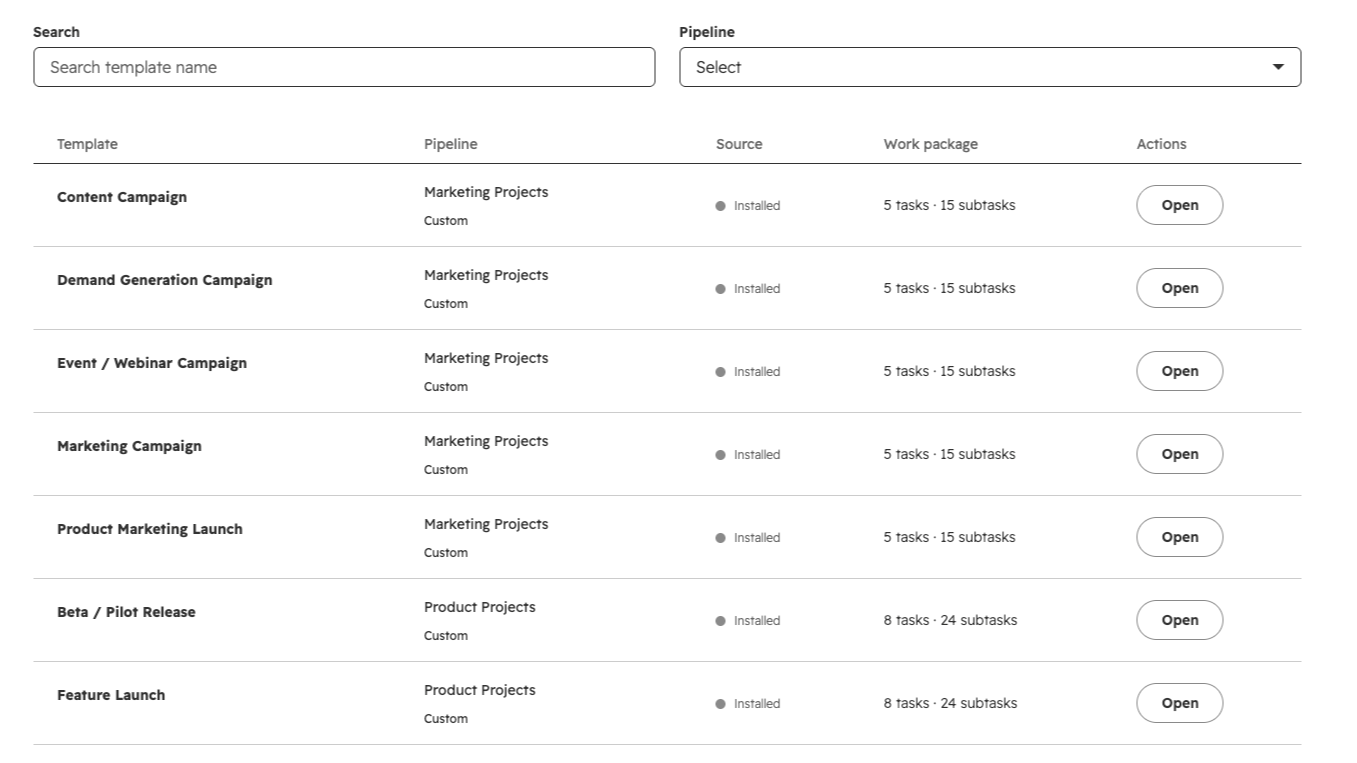Viewport: 1357px width, 763px height.
Task: Click the Actions column header
Action: coord(1162,144)
